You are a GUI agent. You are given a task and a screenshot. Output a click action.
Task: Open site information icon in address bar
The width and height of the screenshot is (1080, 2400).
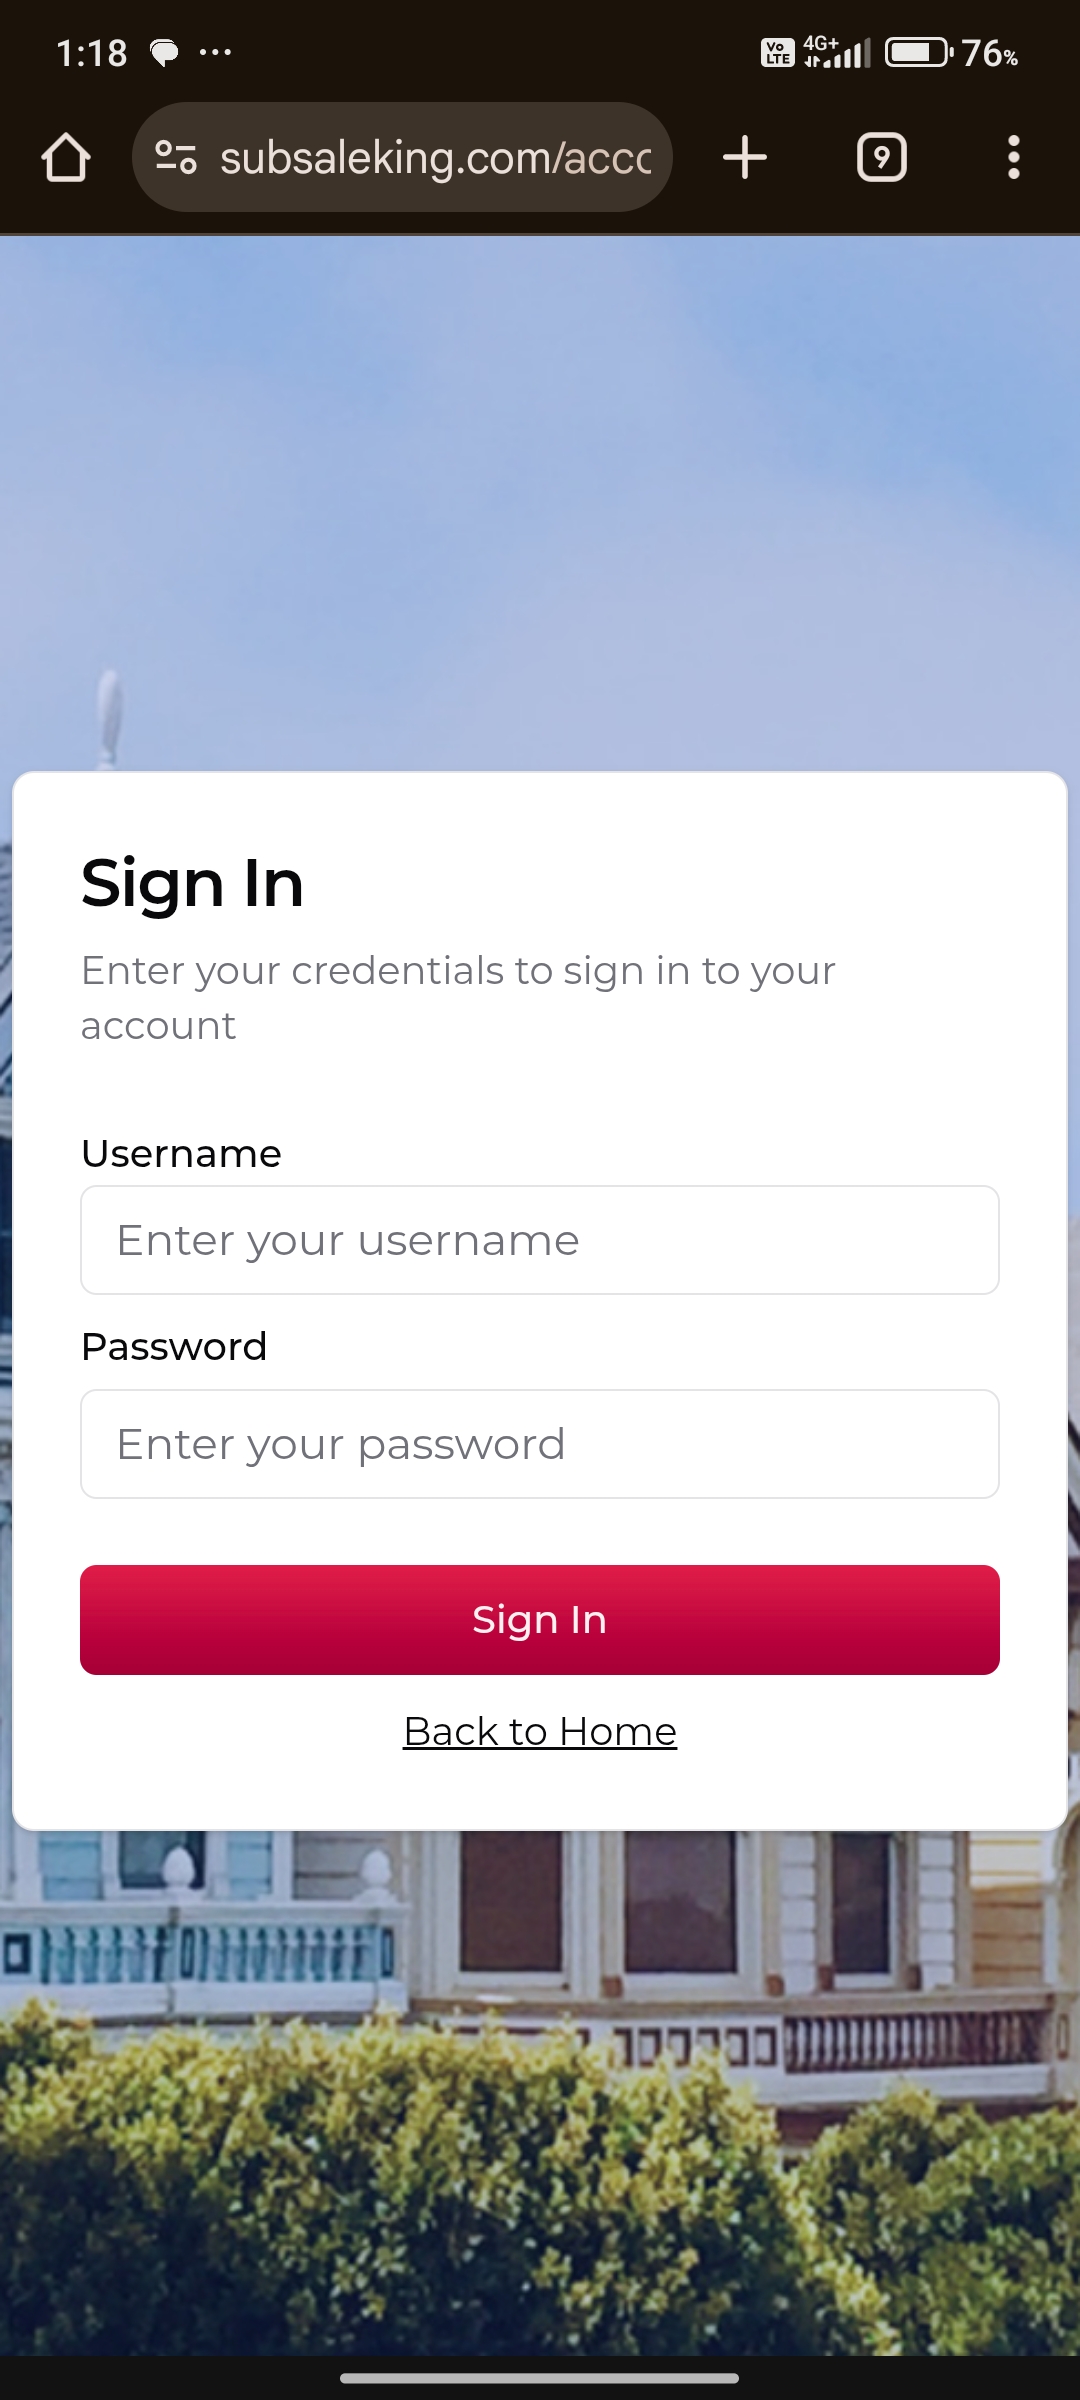pyautogui.click(x=176, y=157)
